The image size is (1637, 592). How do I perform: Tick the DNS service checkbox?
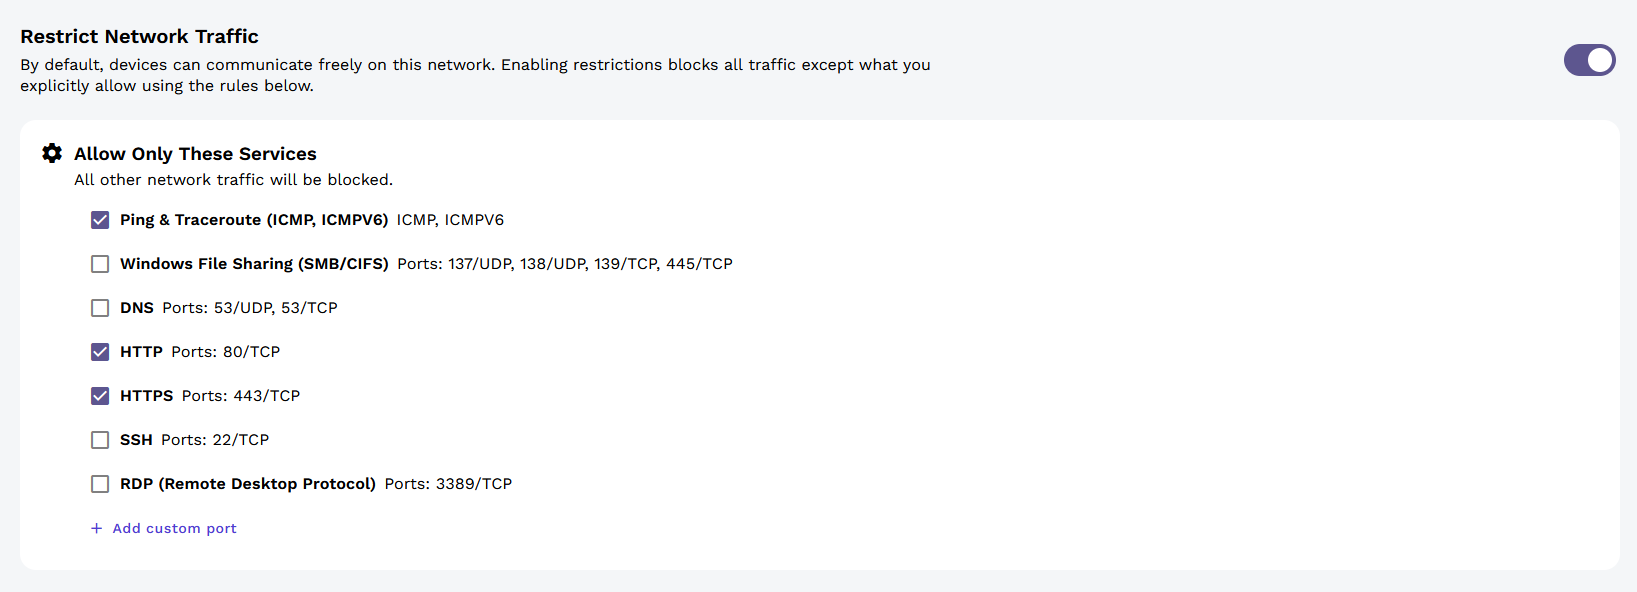(x=100, y=308)
